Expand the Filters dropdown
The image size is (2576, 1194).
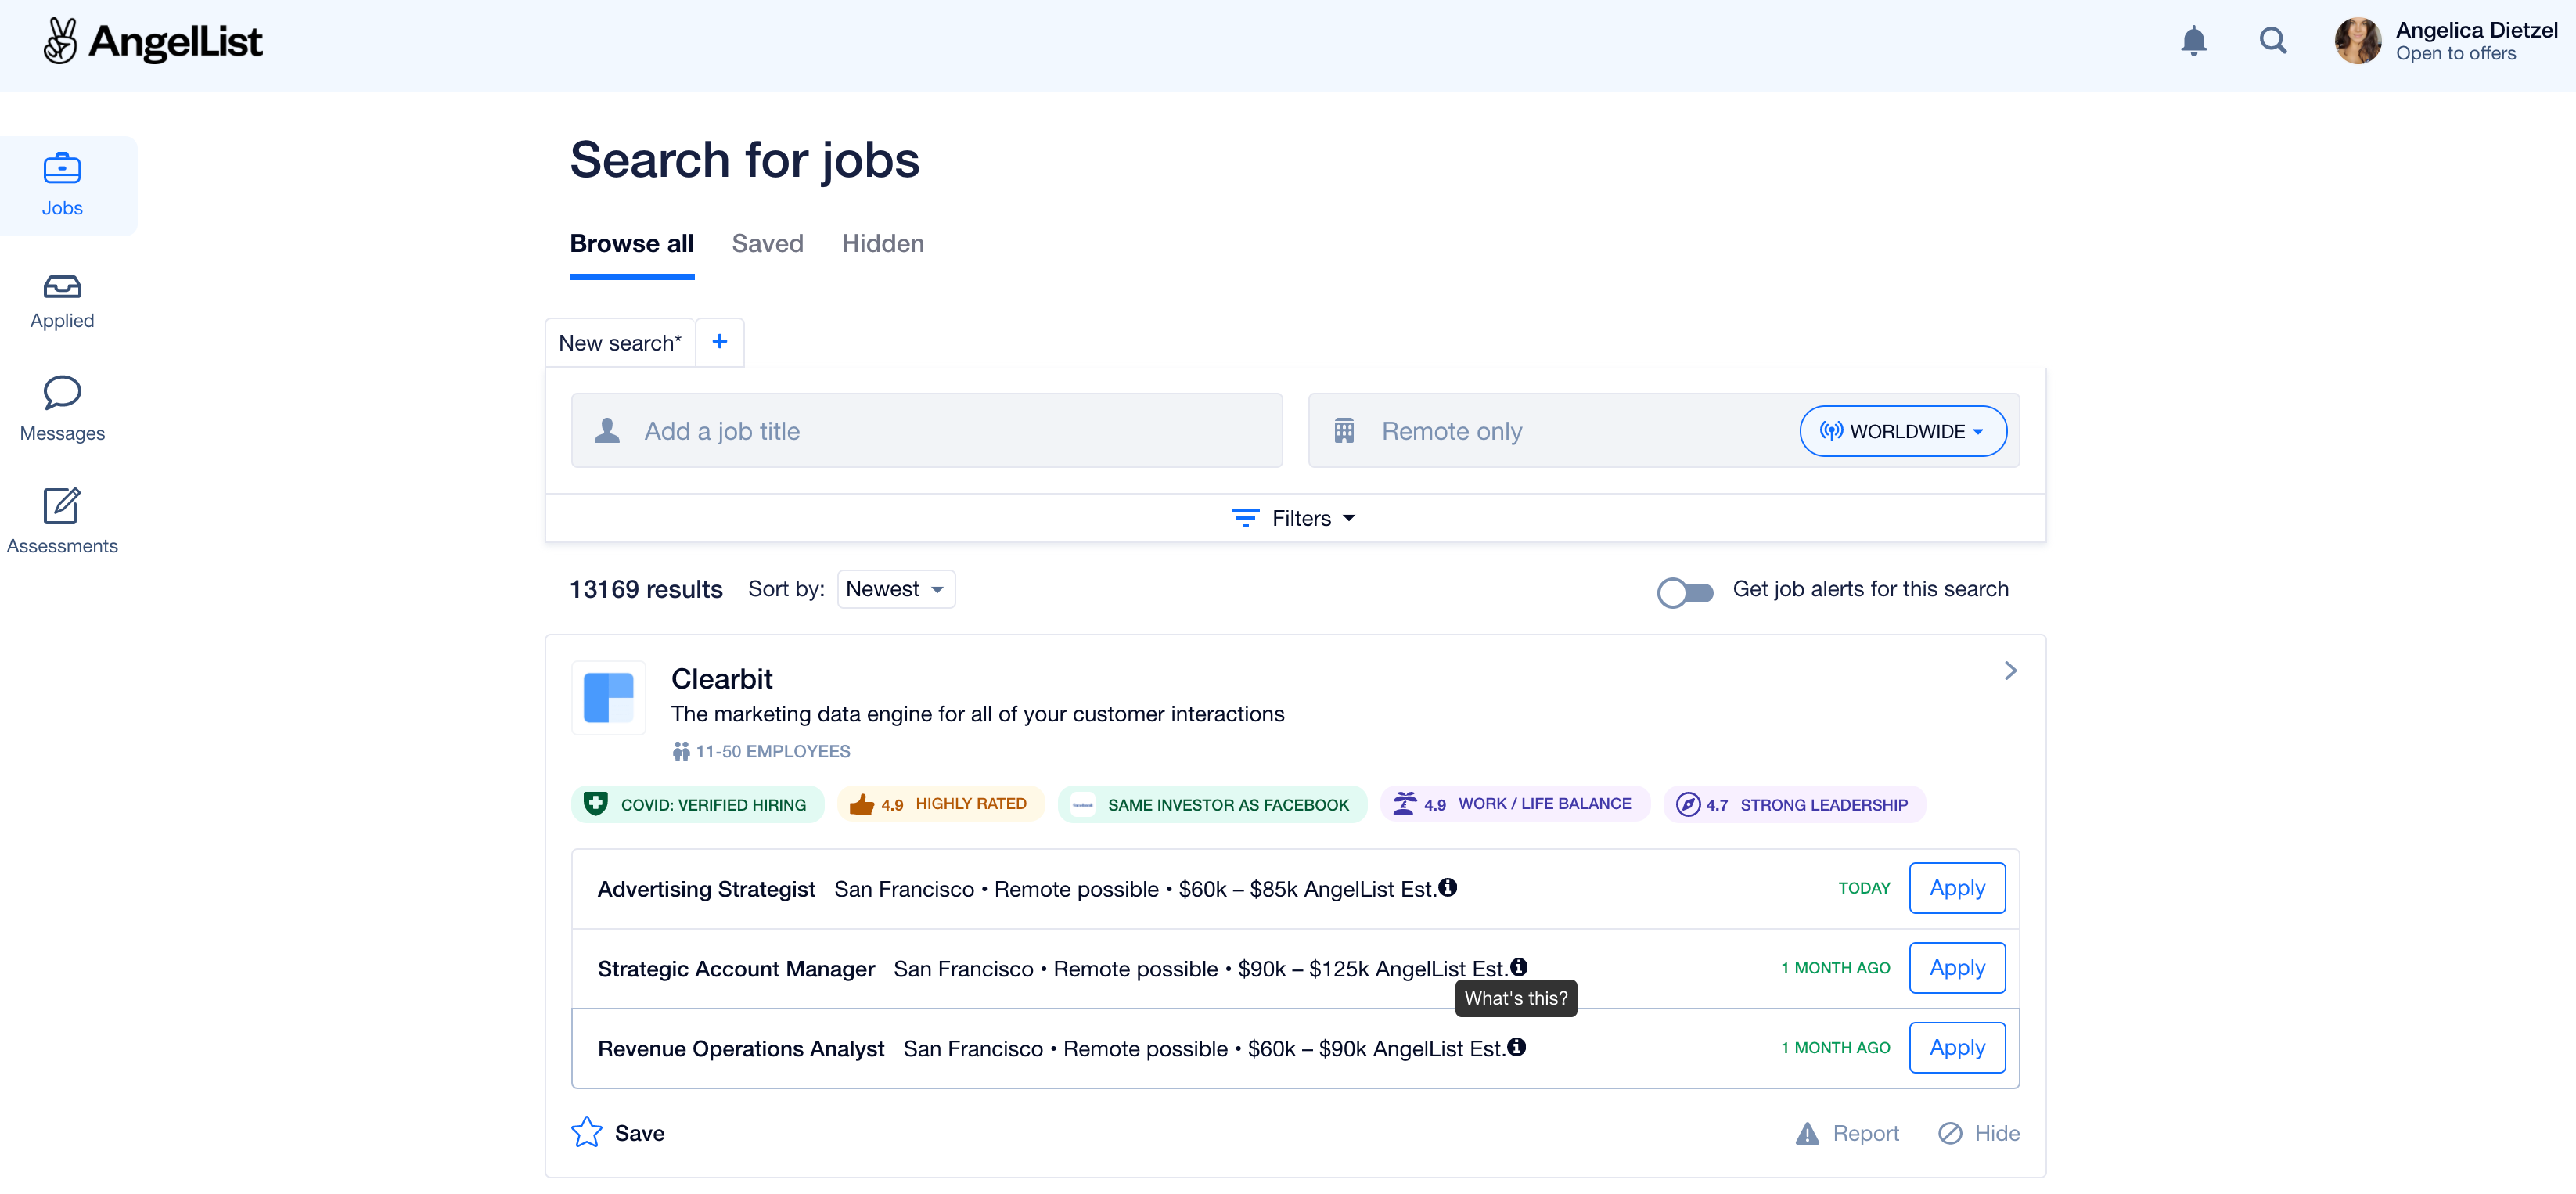pyautogui.click(x=1294, y=518)
